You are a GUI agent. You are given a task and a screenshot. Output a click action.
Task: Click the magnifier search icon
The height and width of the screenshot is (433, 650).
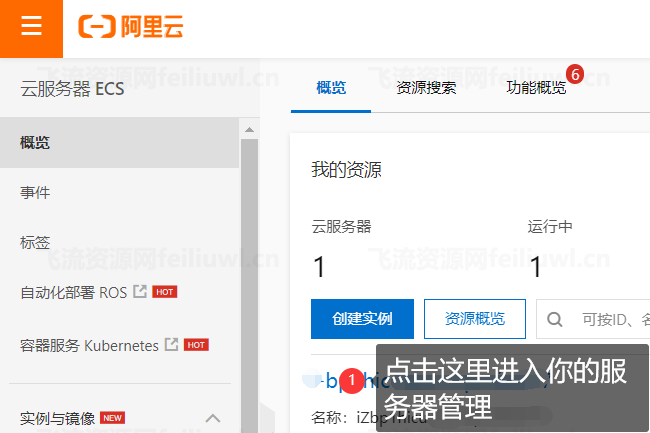tap(555, 319)
